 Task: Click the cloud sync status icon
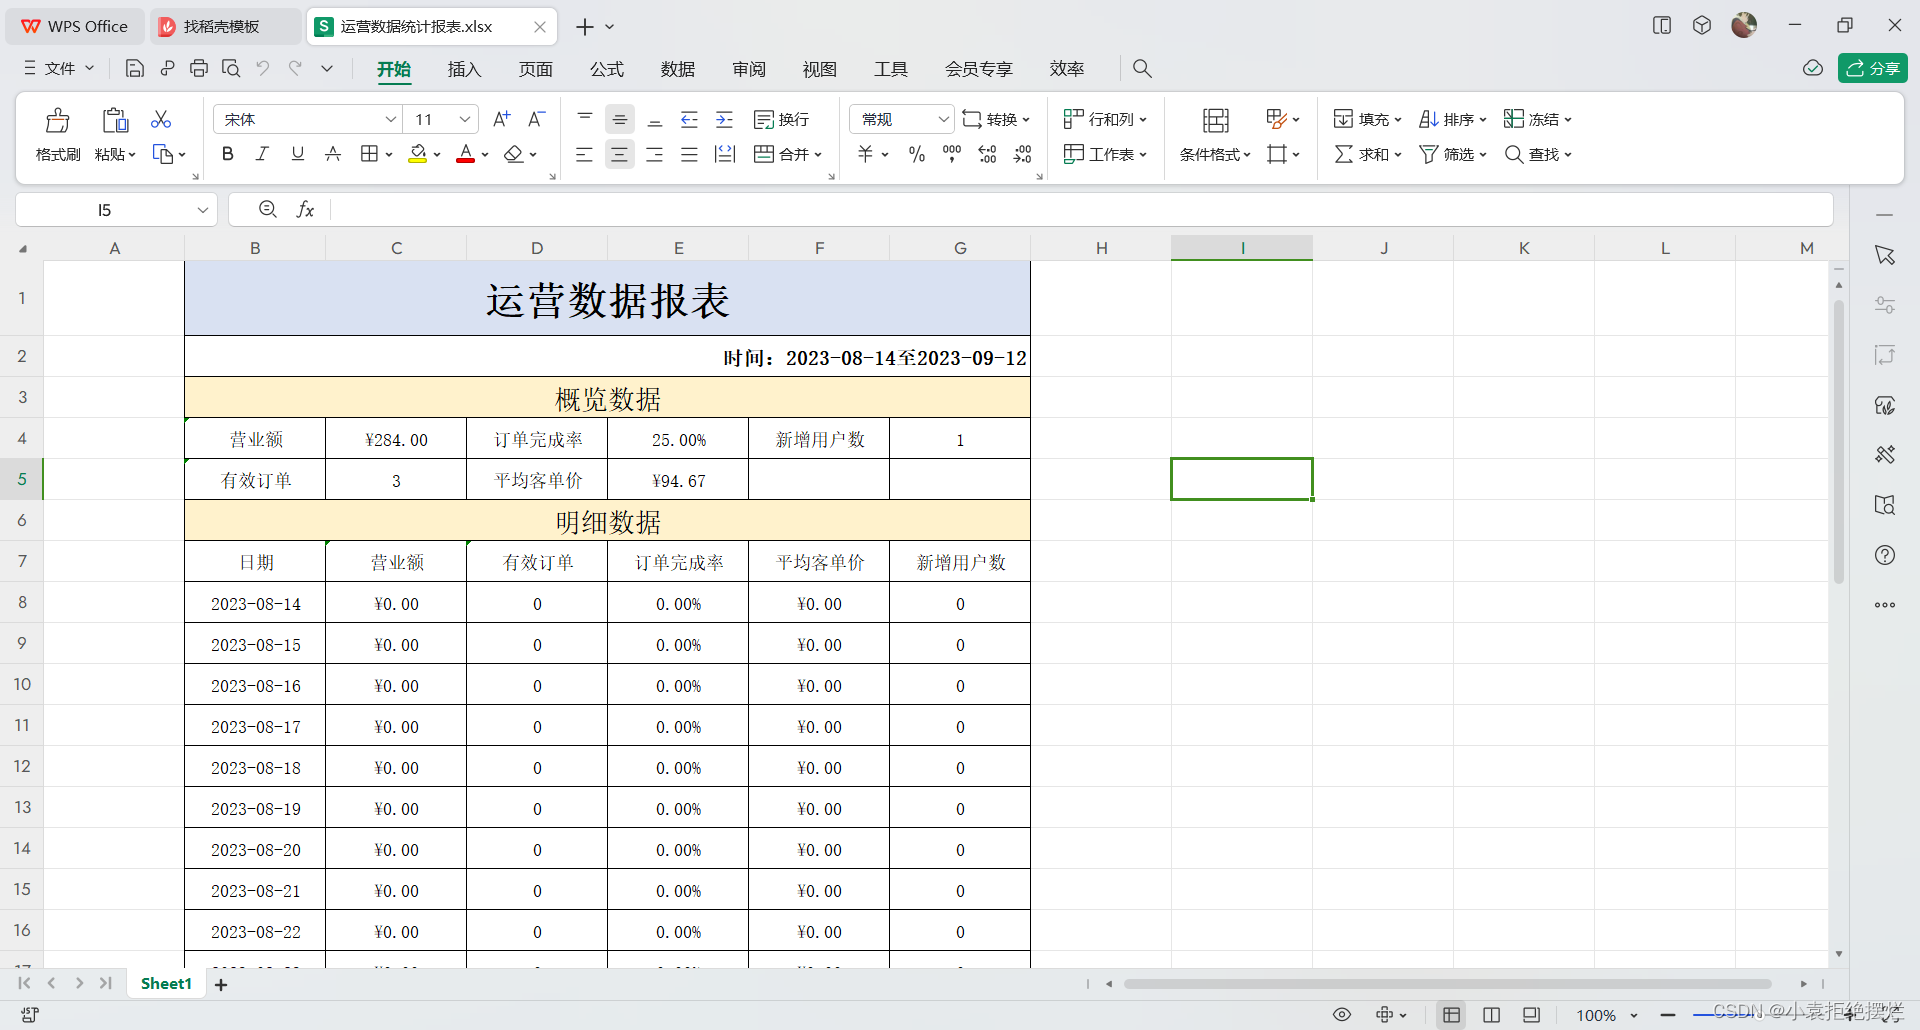1813,68
